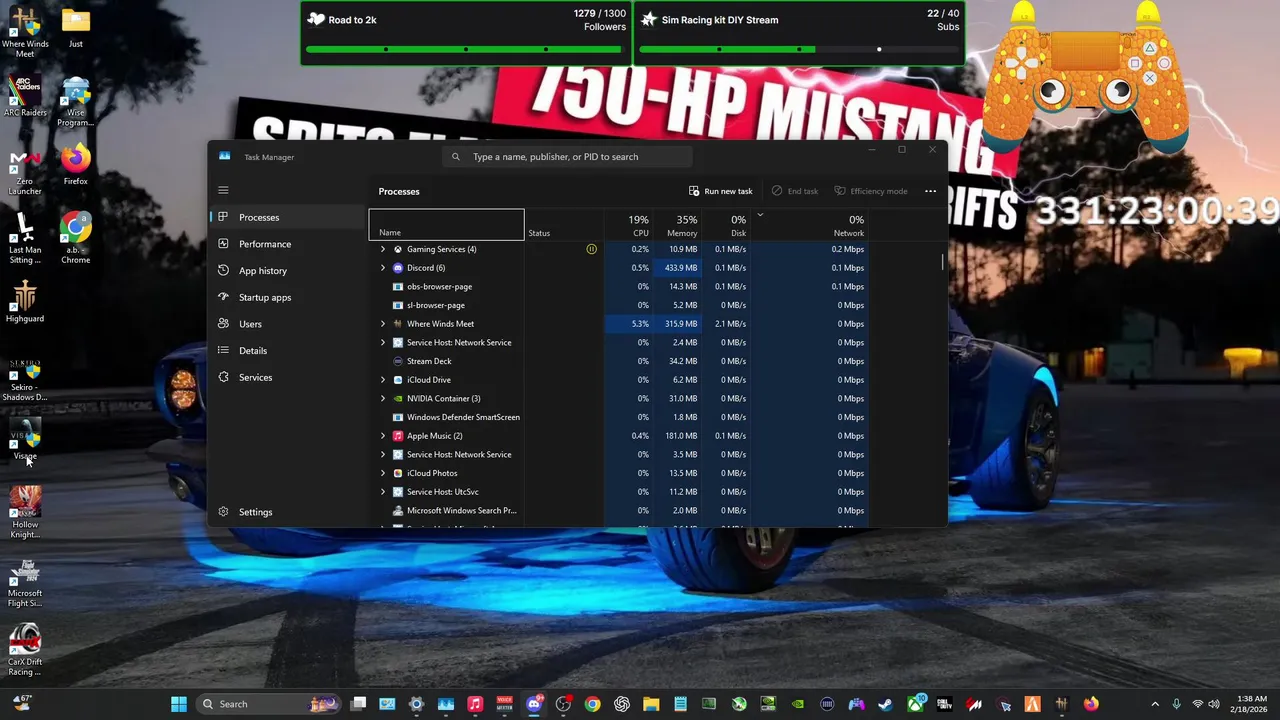Expand the iCloud Photos process

pyautogui.click(x=383, y=473)
